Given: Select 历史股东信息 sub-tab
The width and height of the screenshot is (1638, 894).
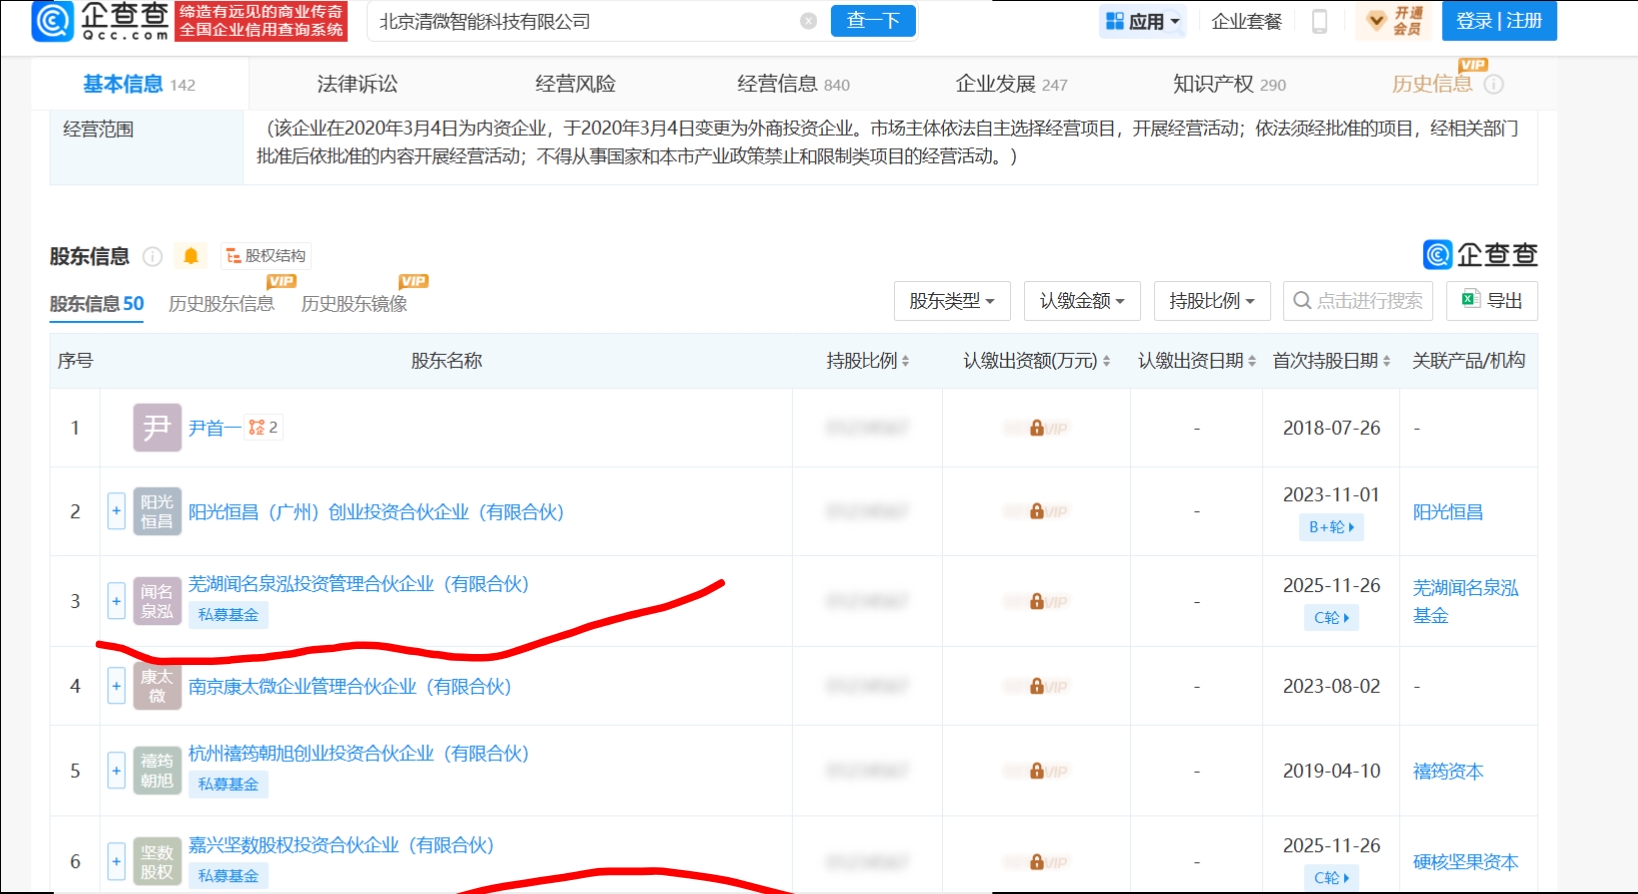Looking at the screenshot, I should 221,304.
